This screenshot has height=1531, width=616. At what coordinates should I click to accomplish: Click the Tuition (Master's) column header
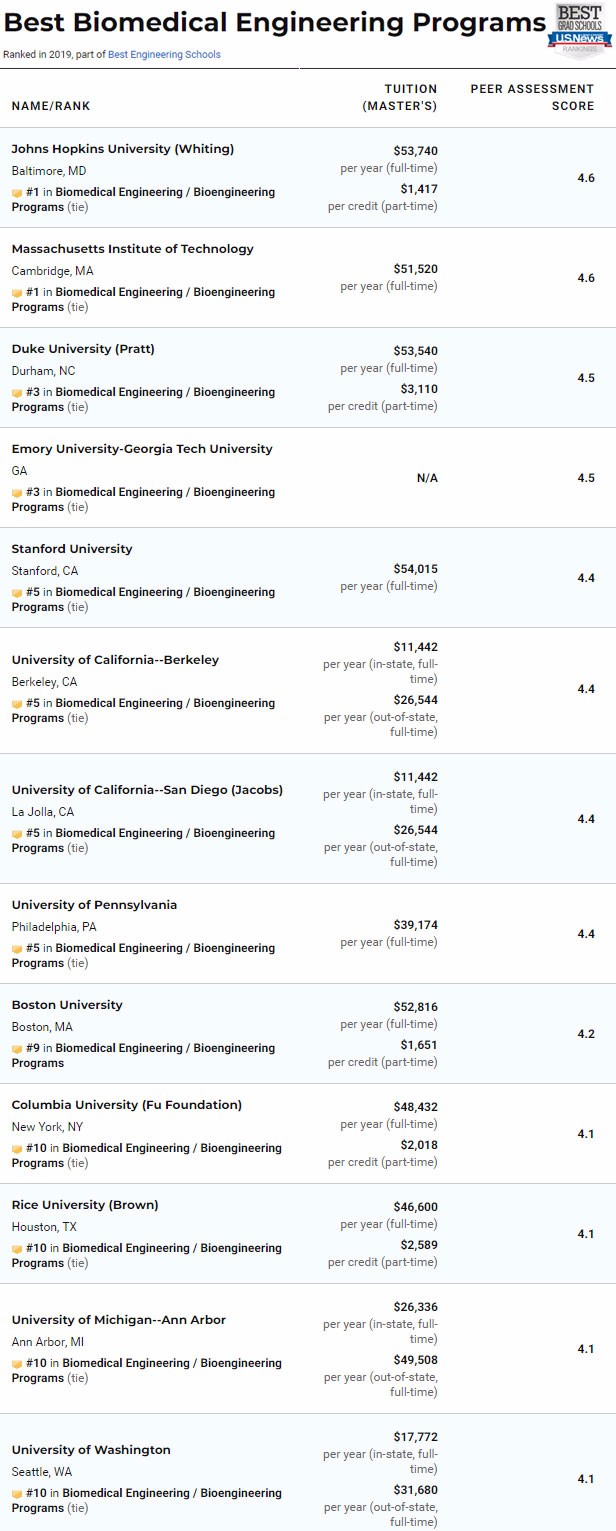(x=400, y=97)
